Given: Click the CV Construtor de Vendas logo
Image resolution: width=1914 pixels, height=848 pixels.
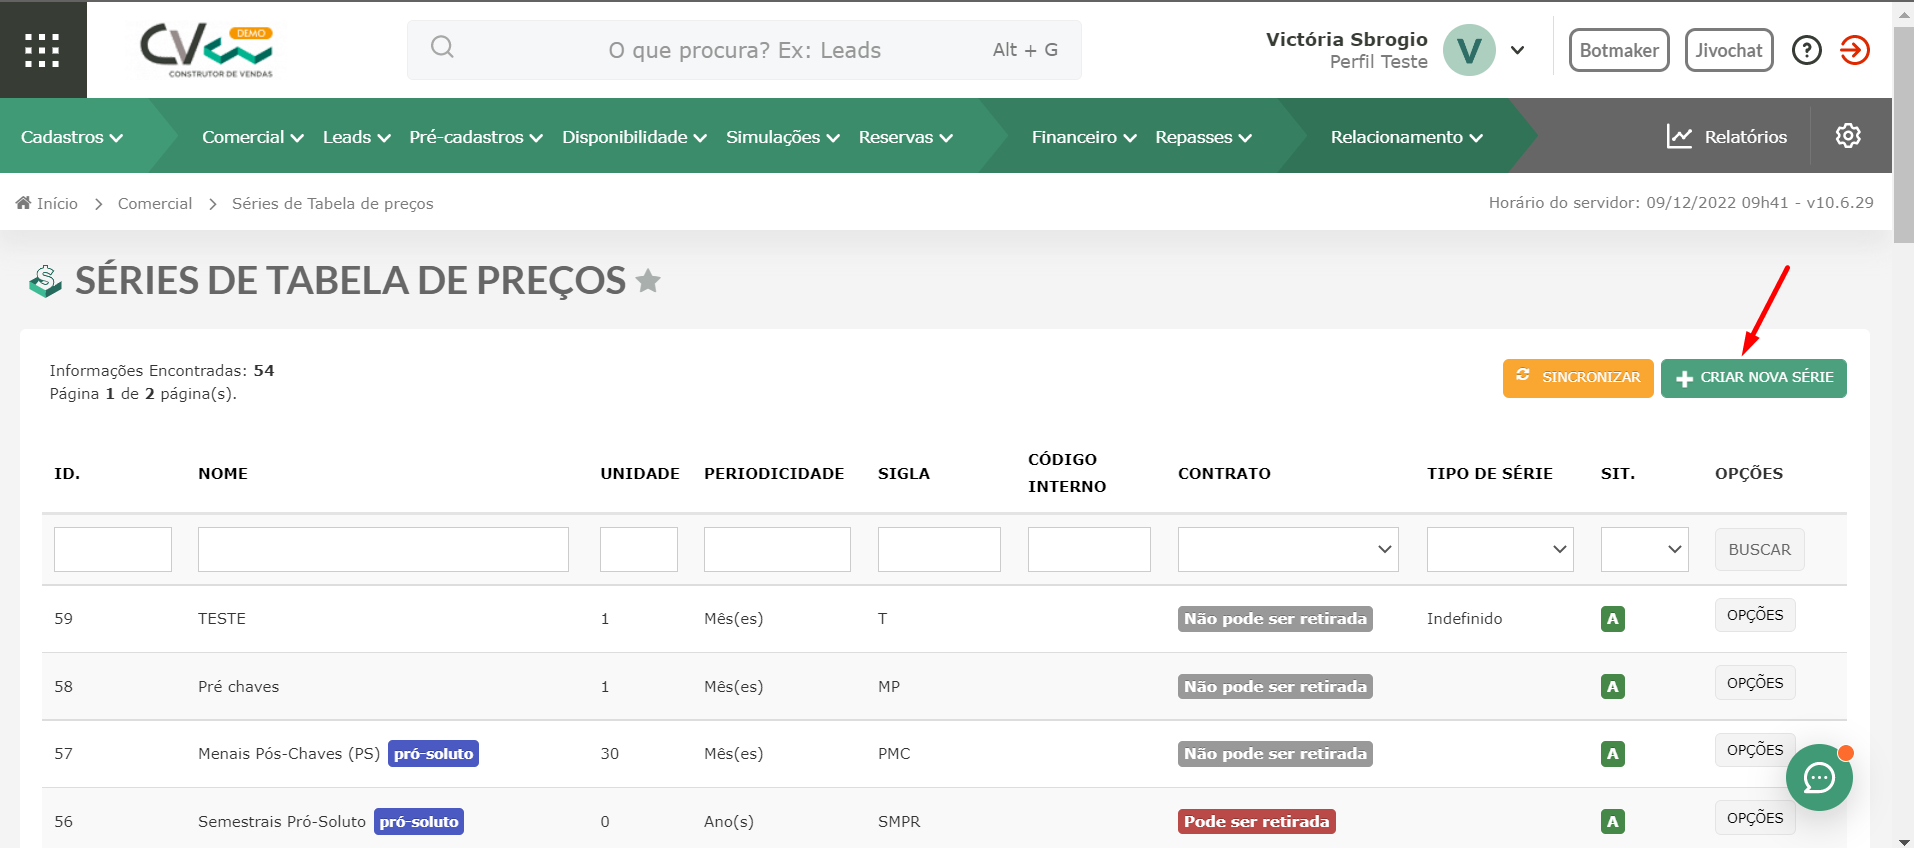Looking at the screenshot, I should [207, 51].
